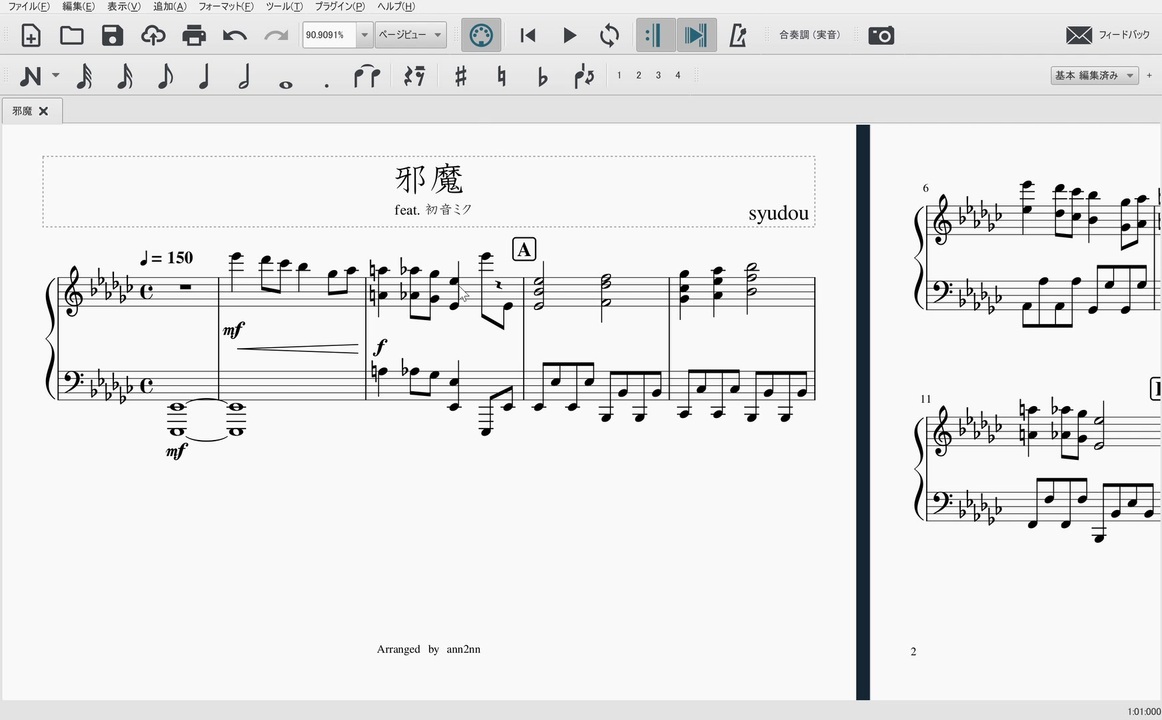Redo the last undone action

pyautogui.click(x=276, y=36)
